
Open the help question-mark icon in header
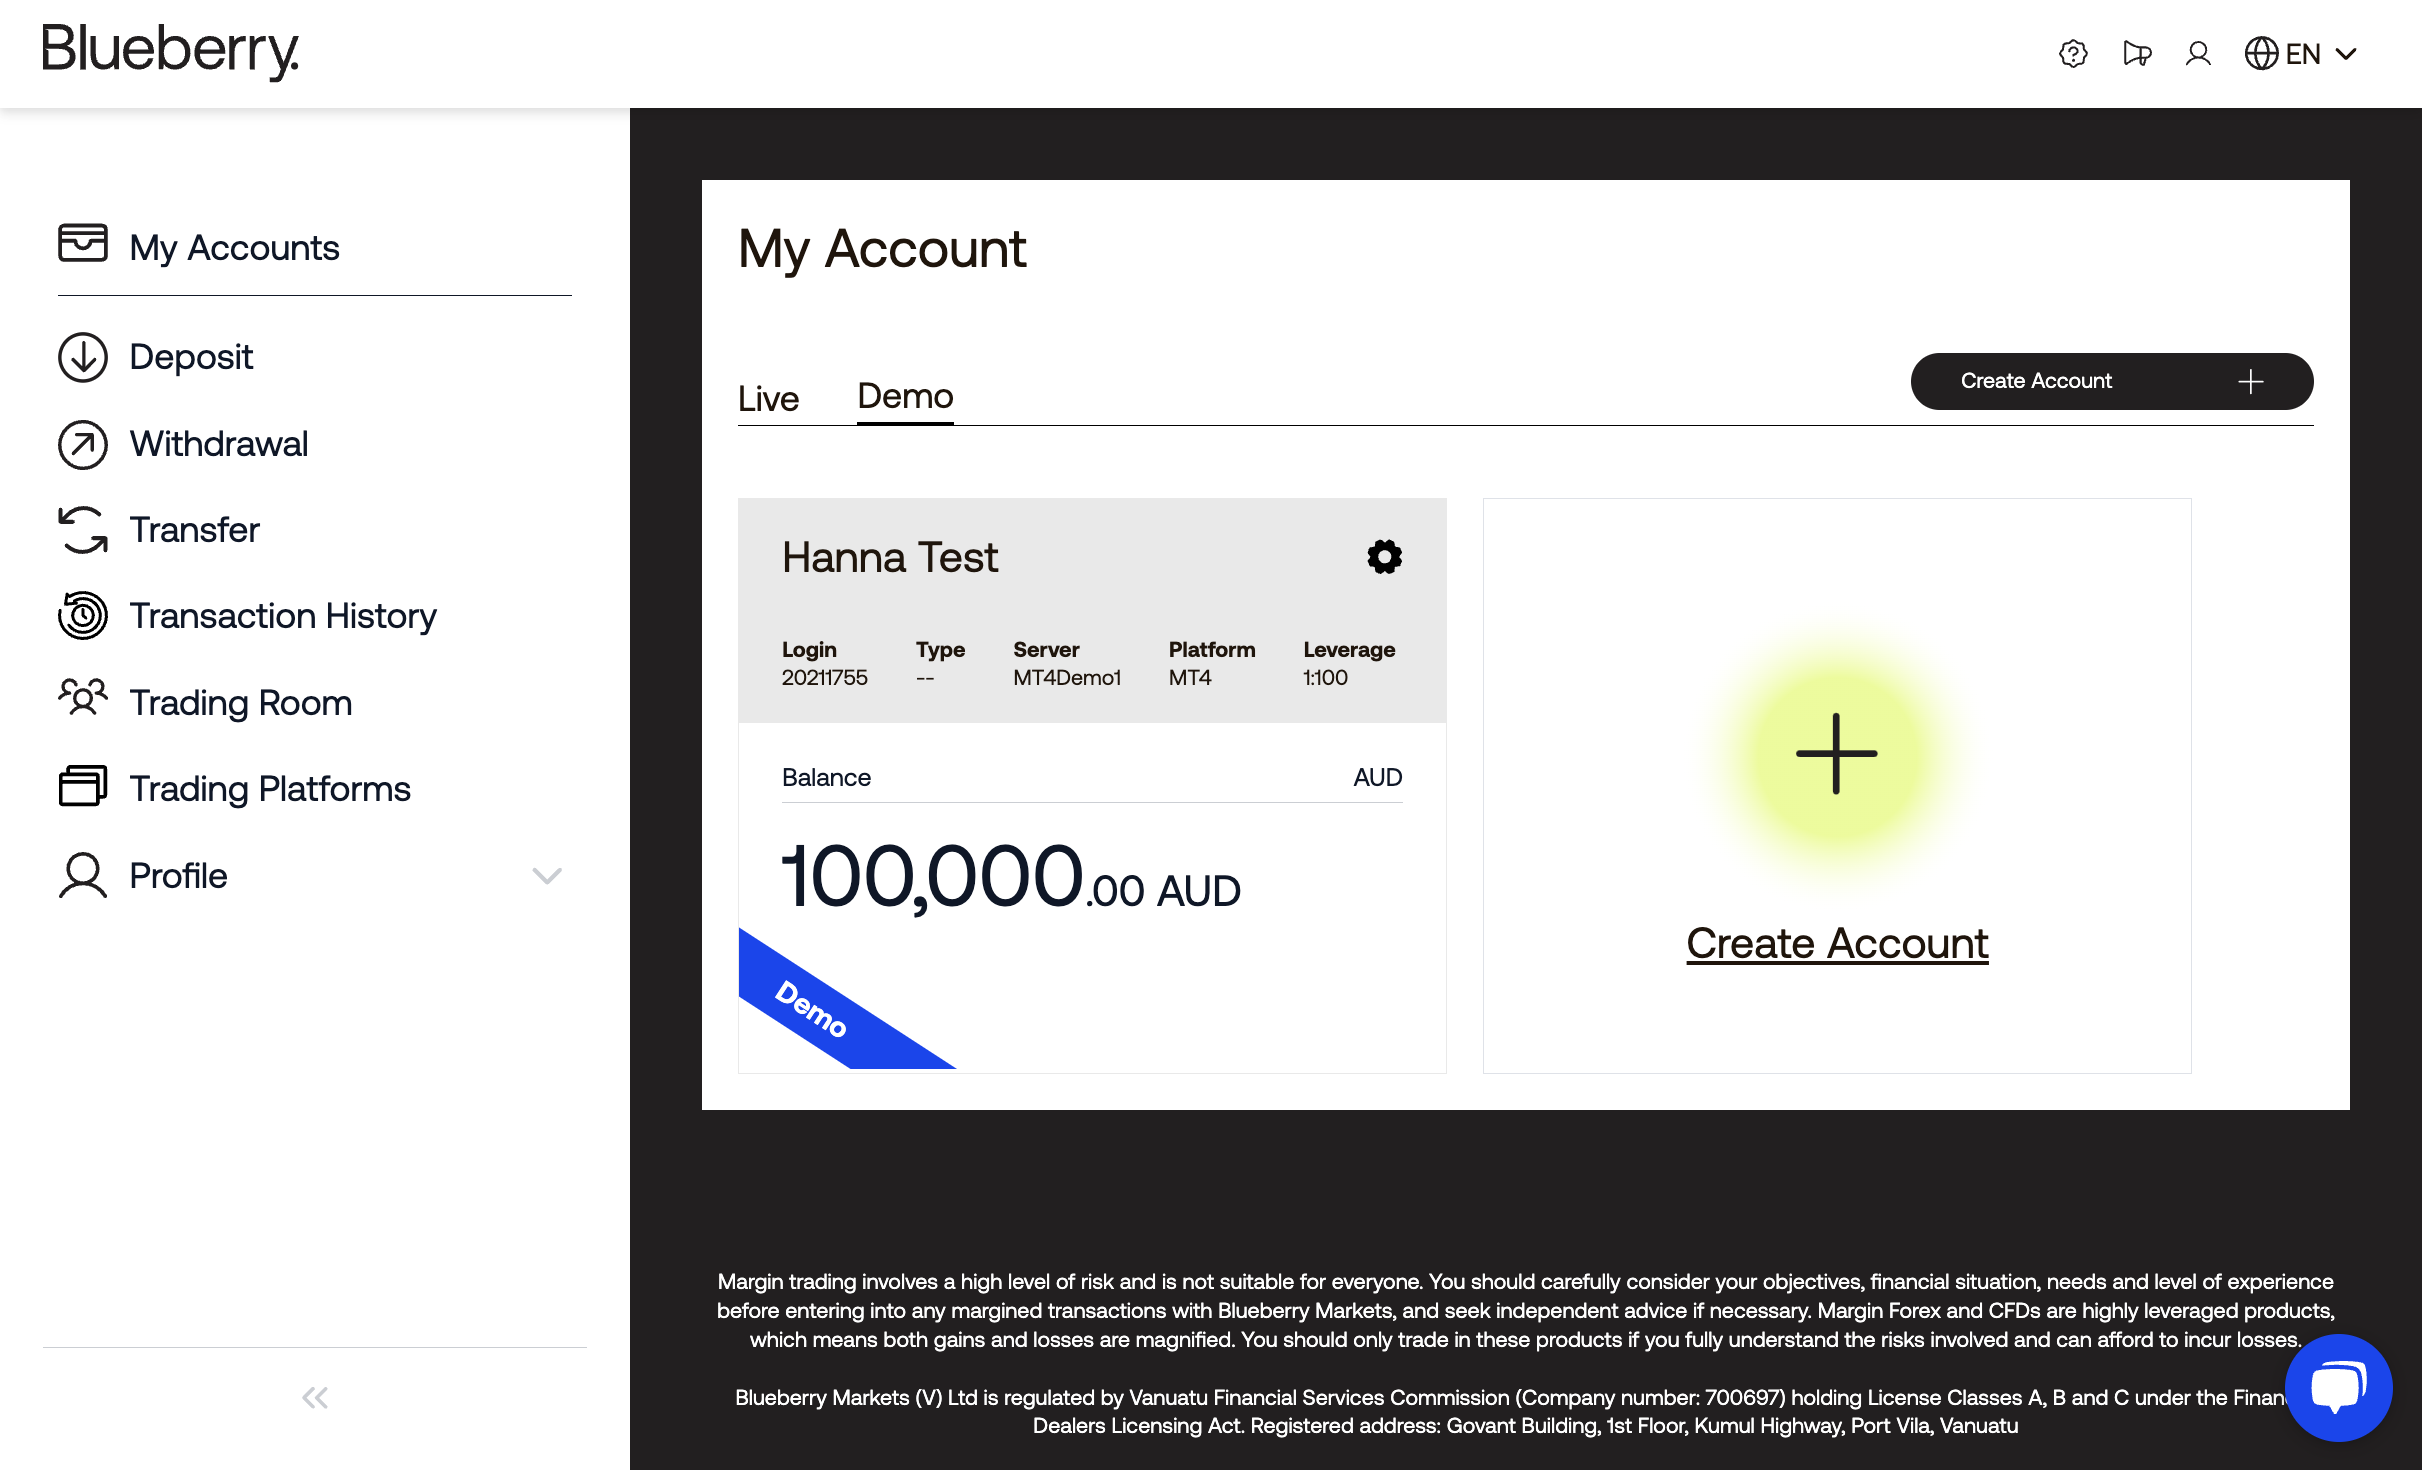[2073, 53]
